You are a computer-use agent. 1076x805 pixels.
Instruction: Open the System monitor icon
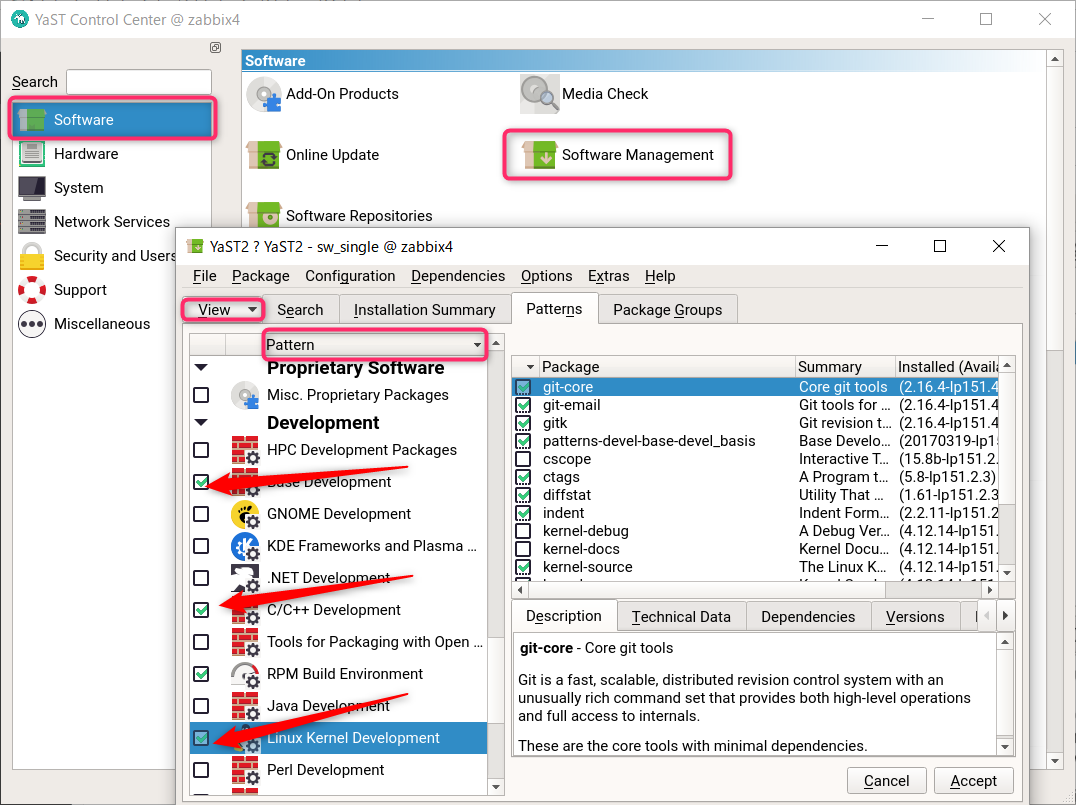pos(32,187)
